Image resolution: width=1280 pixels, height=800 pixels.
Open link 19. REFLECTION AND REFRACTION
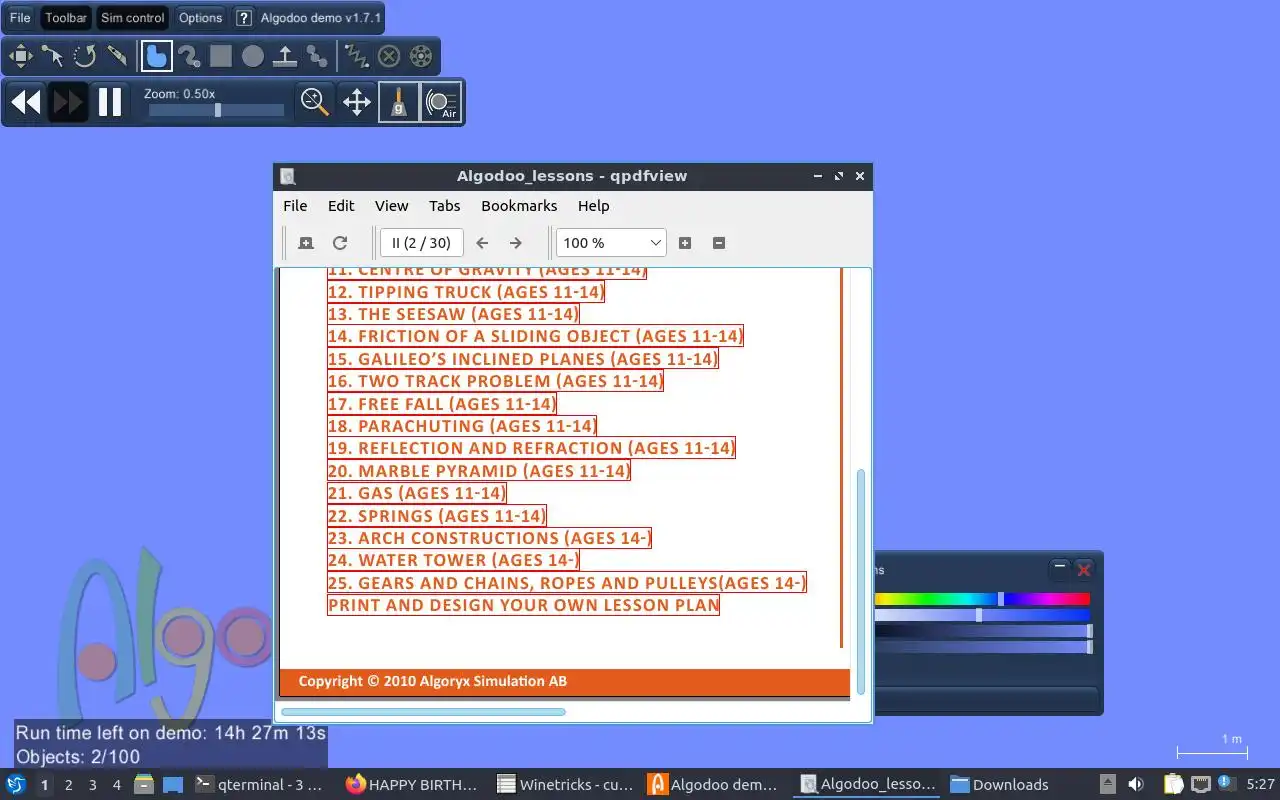531,448
